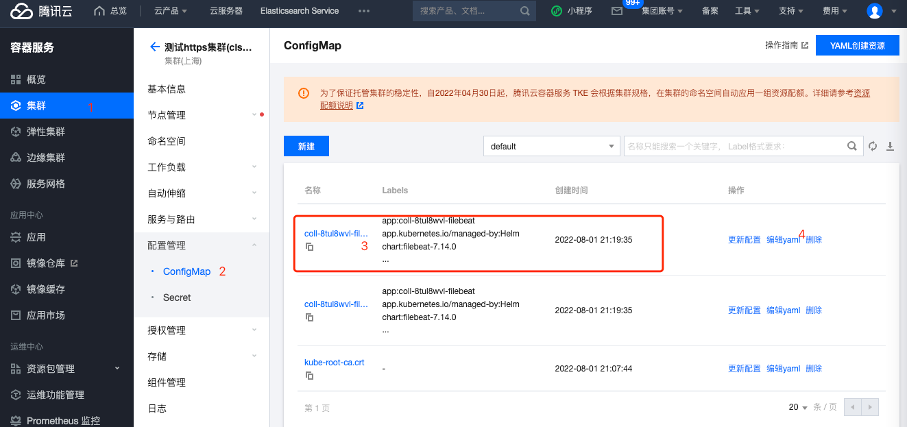
Task: Expand the 云产品 dropdown
Action: (171, 11)
